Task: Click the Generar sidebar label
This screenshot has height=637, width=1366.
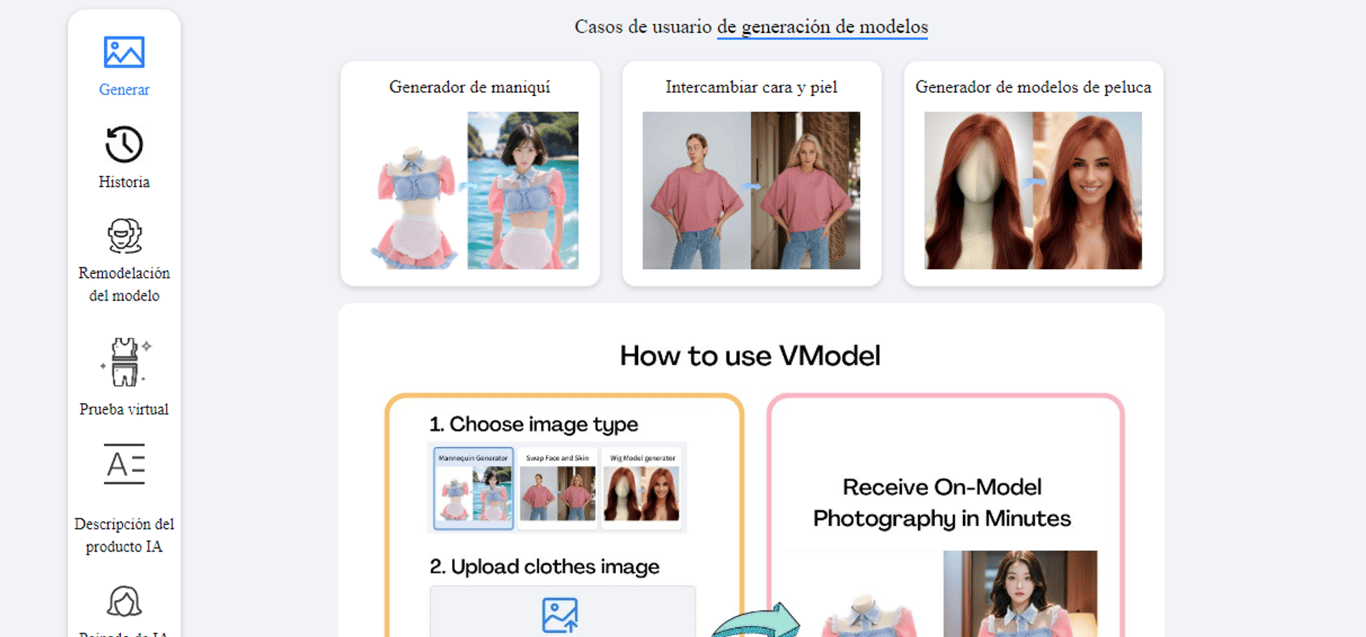Action: [124, 90]
